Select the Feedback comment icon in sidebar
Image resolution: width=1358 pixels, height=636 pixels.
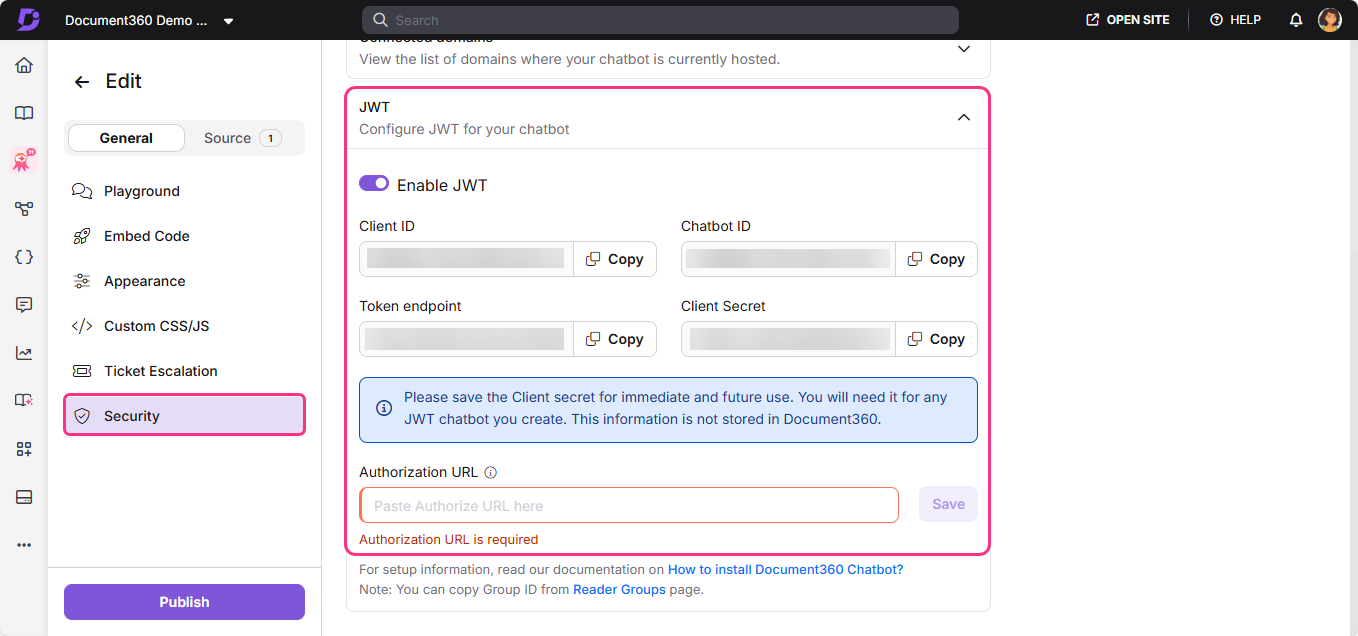[24, 304]
